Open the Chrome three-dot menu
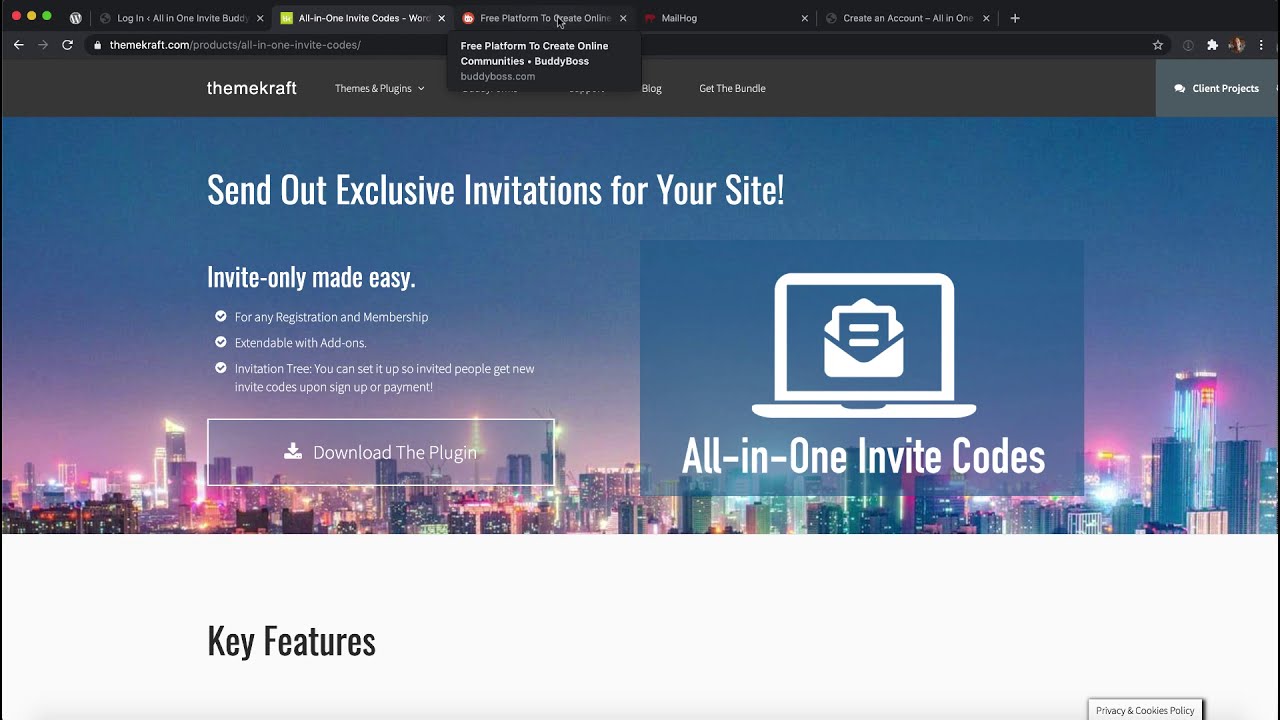 click(x=1262, y=45)
